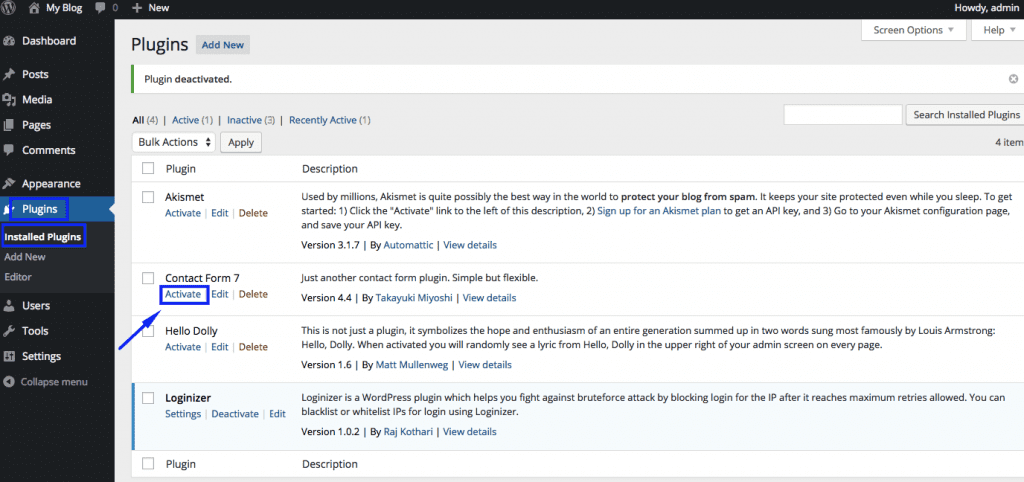Filter plugins by Recently Active
The width and height of the screenshot is (1024, 482).
[x=323, y=120]
